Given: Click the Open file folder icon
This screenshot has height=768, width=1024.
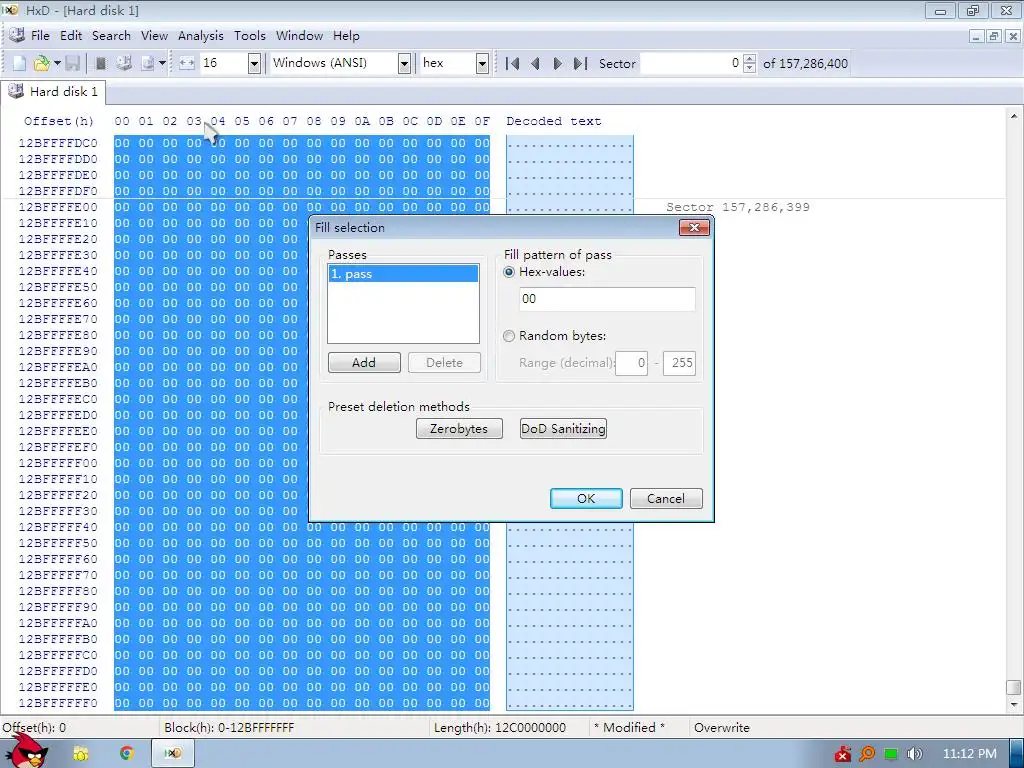Looking at the screenshot, I should (x=41, y=63).
